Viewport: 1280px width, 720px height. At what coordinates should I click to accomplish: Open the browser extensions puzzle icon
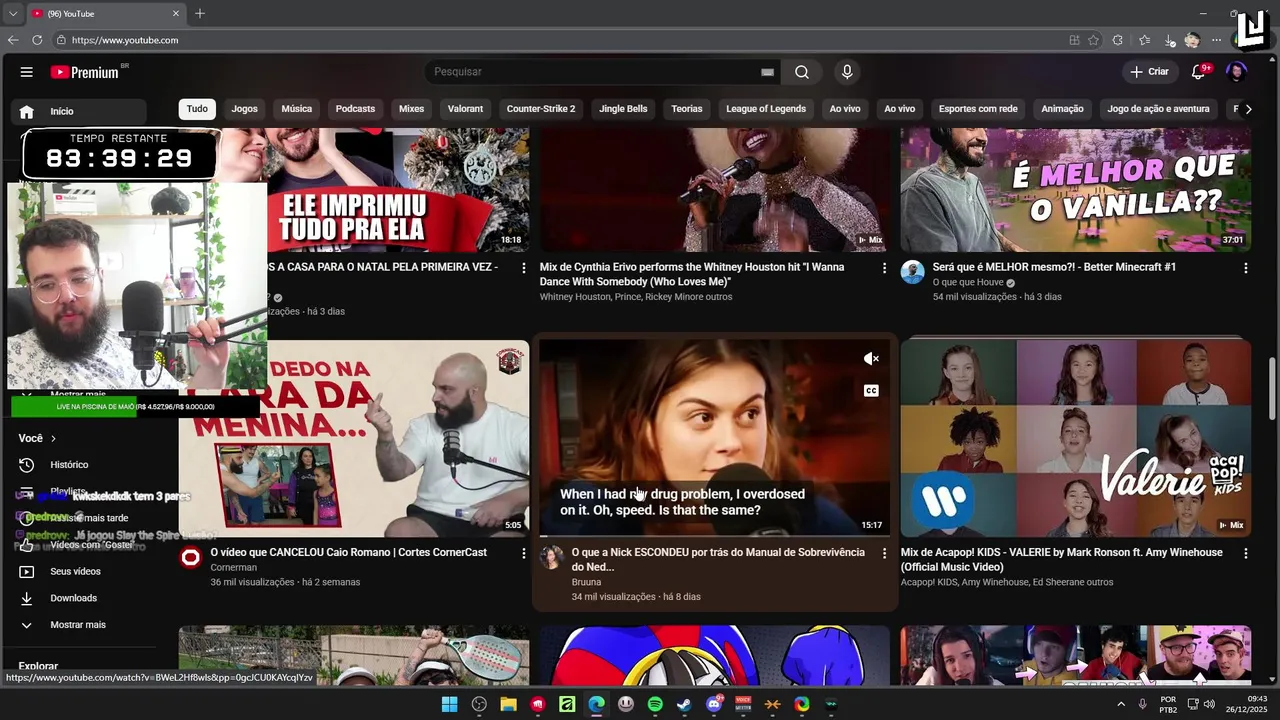[1118, 40]
